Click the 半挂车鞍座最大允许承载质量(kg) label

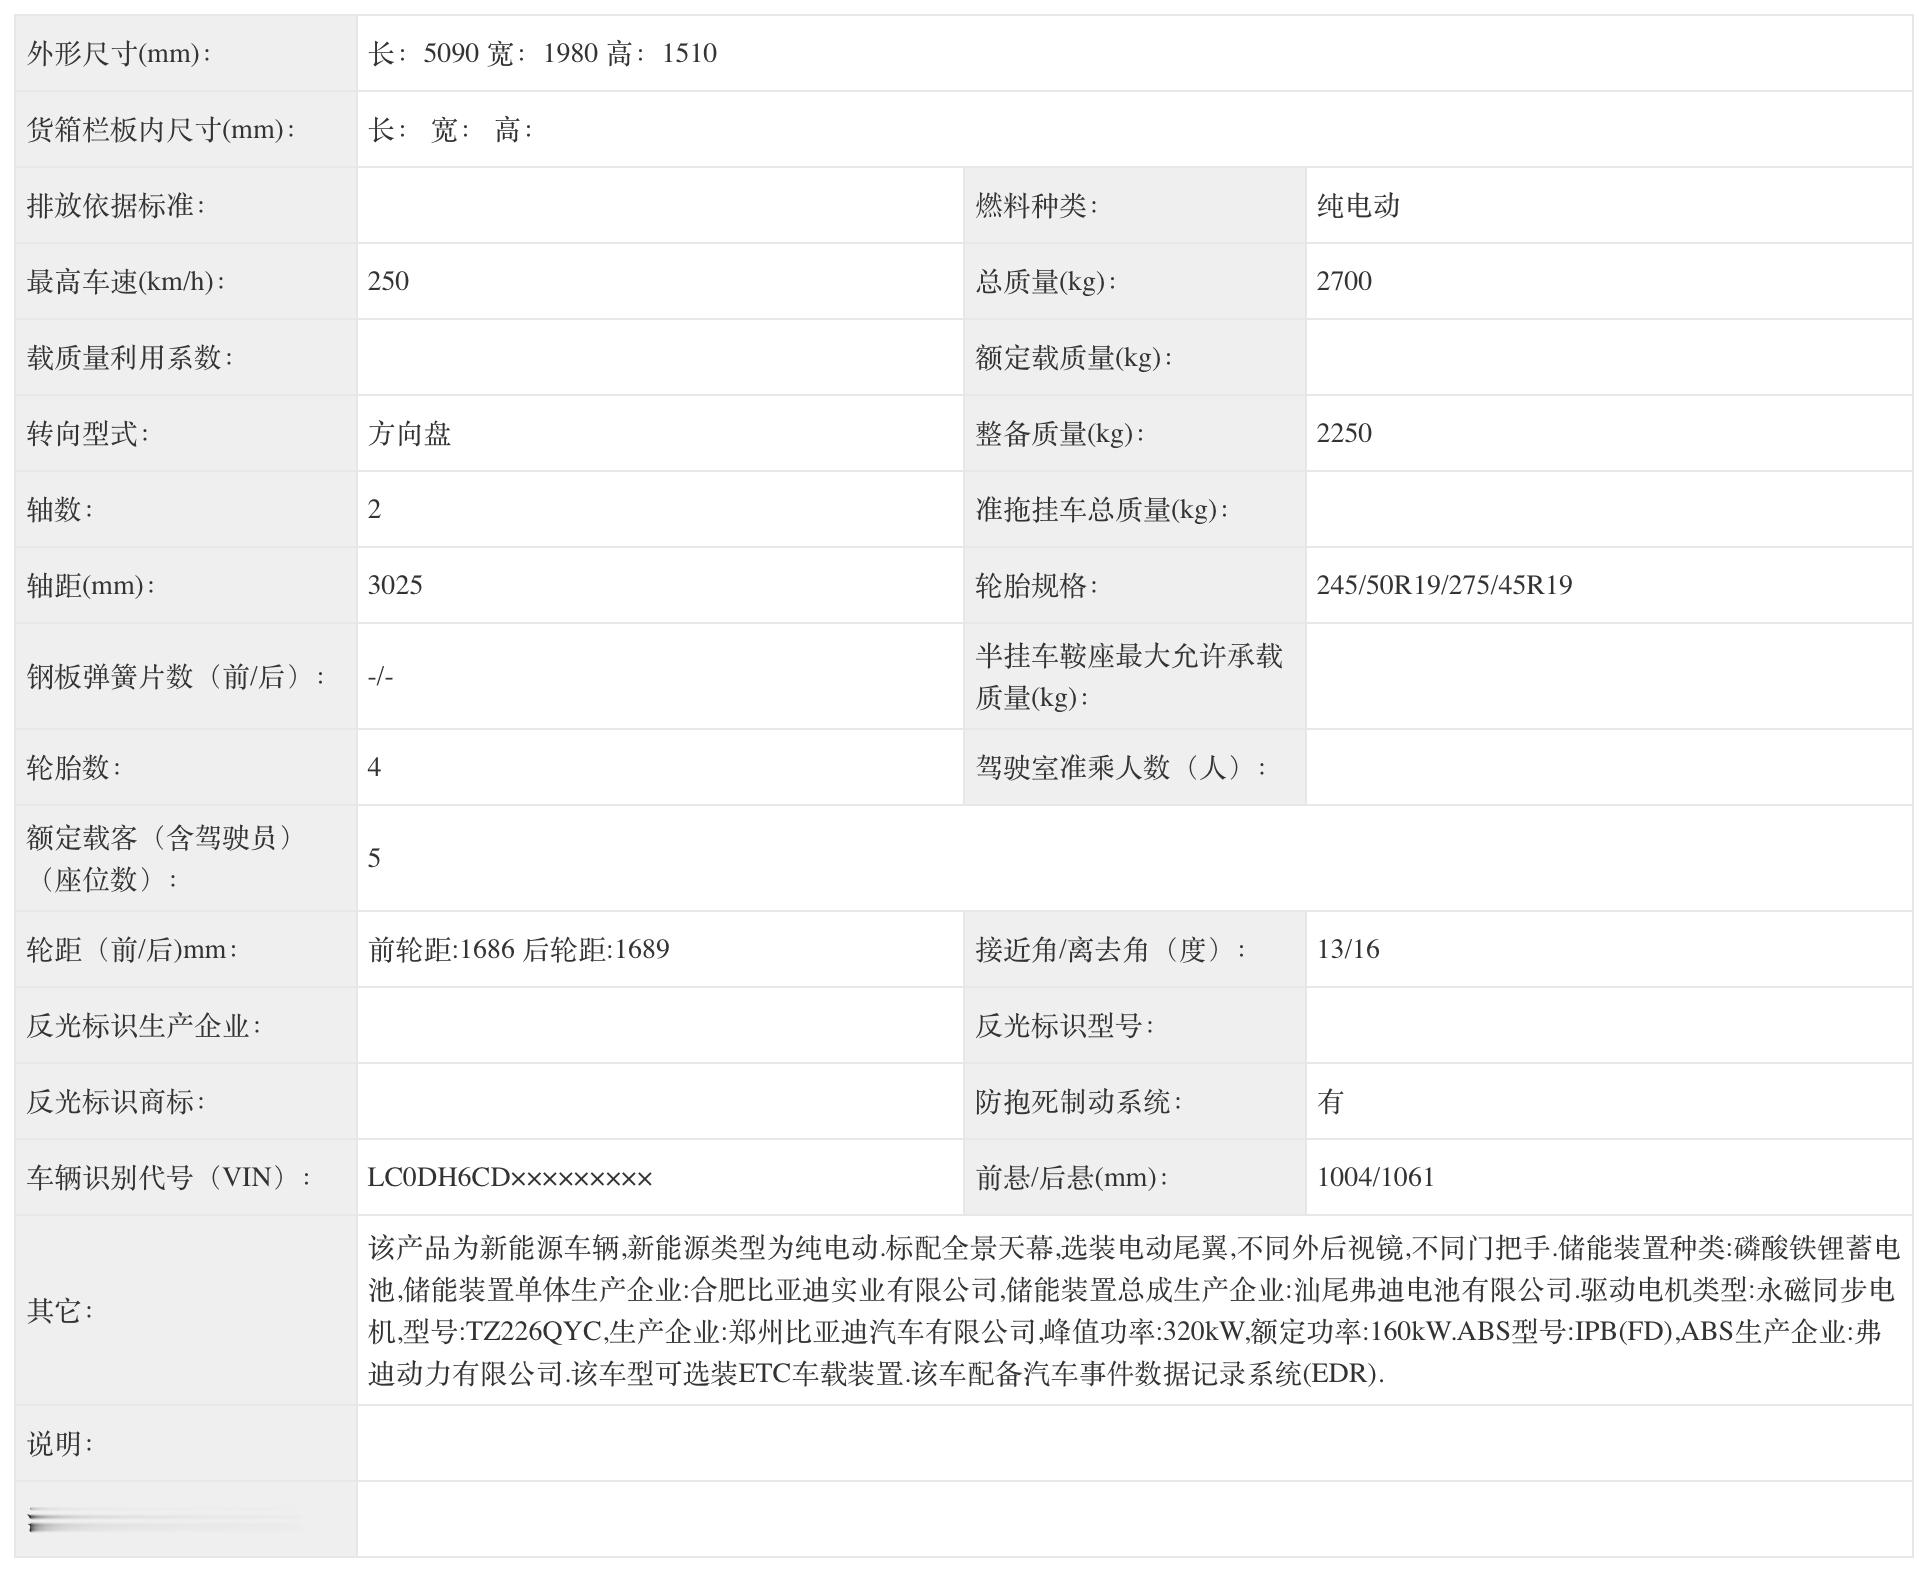point(1128,676)
